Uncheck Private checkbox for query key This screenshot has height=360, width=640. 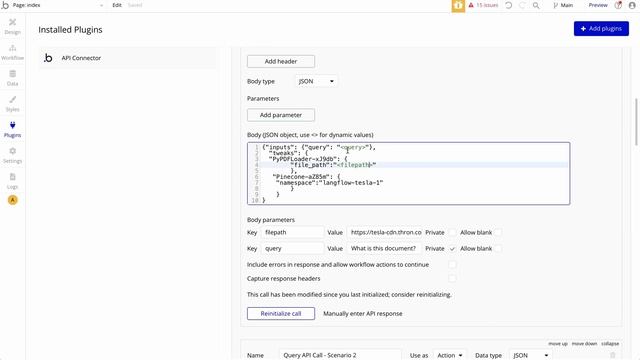(452, 249)
